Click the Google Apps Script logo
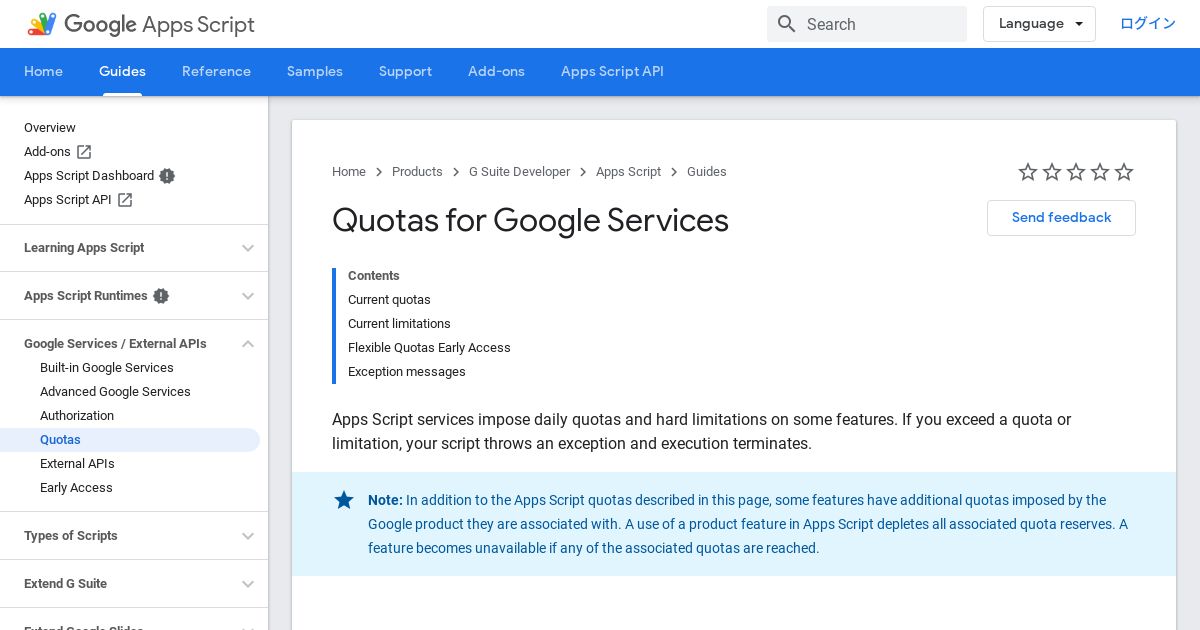The width and height of the screenshot is (1200, 630). tap(141, 24)
